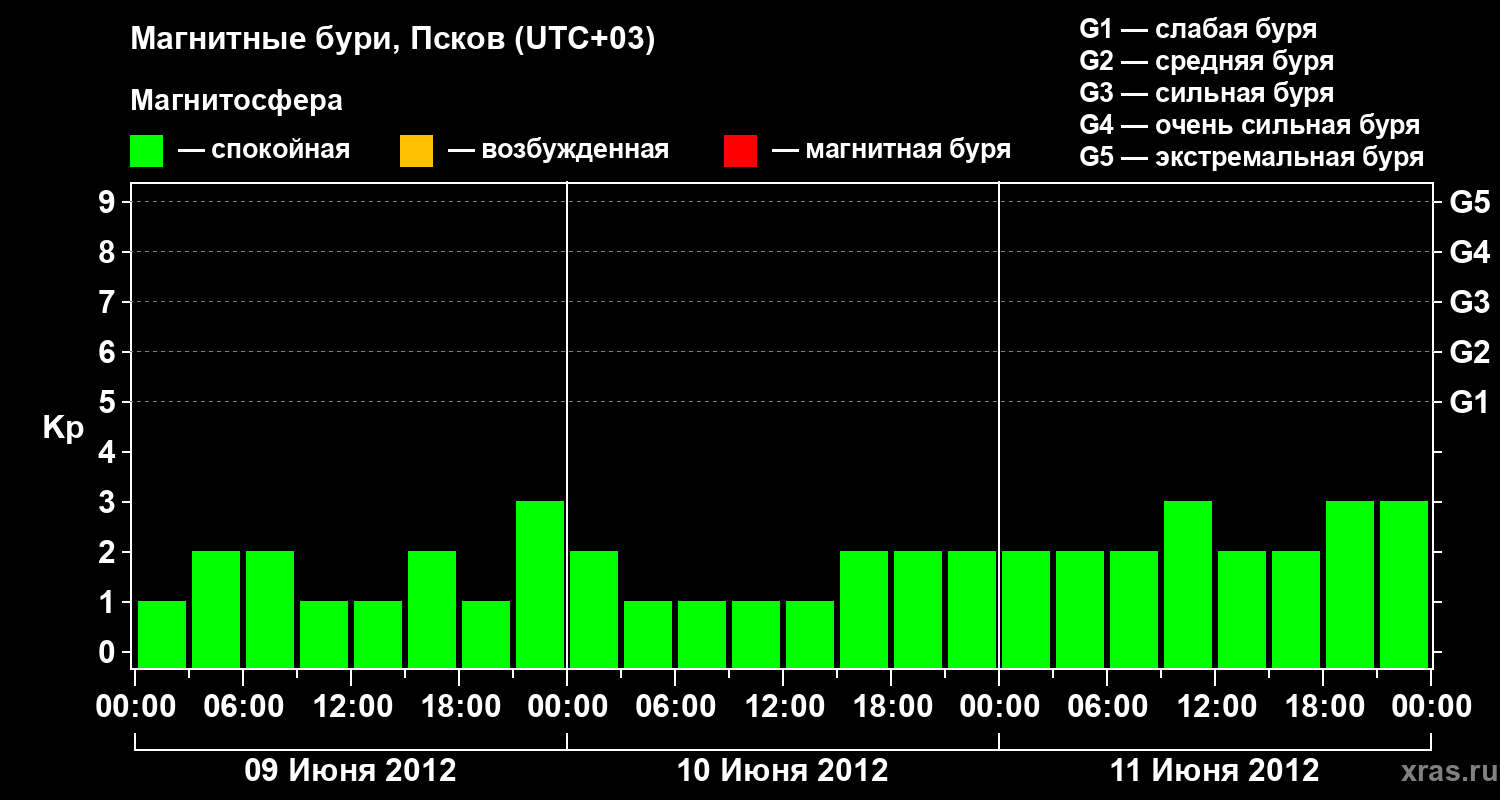This screenshot has width=1500, height=800.
Task: Click the green calm magnetosphere swatch
Action: pos(147,151)
